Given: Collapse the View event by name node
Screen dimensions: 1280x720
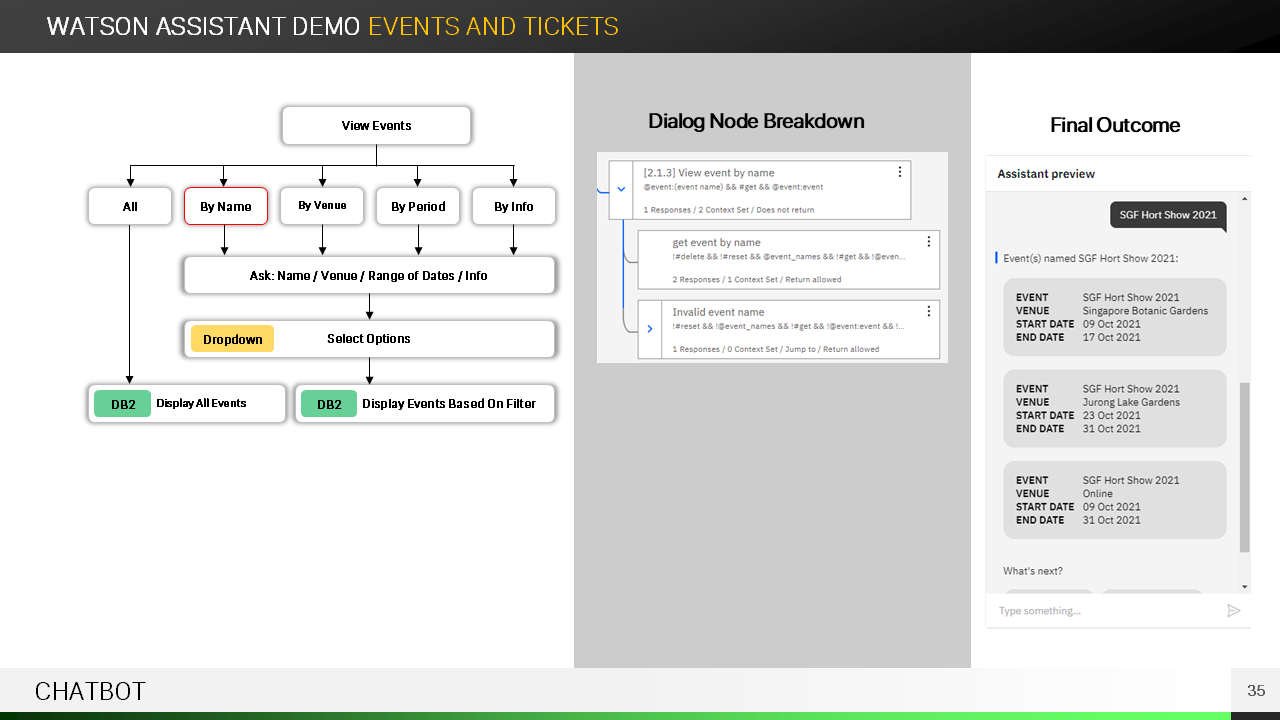Looking at the screenshot, I should click(621, 189).
